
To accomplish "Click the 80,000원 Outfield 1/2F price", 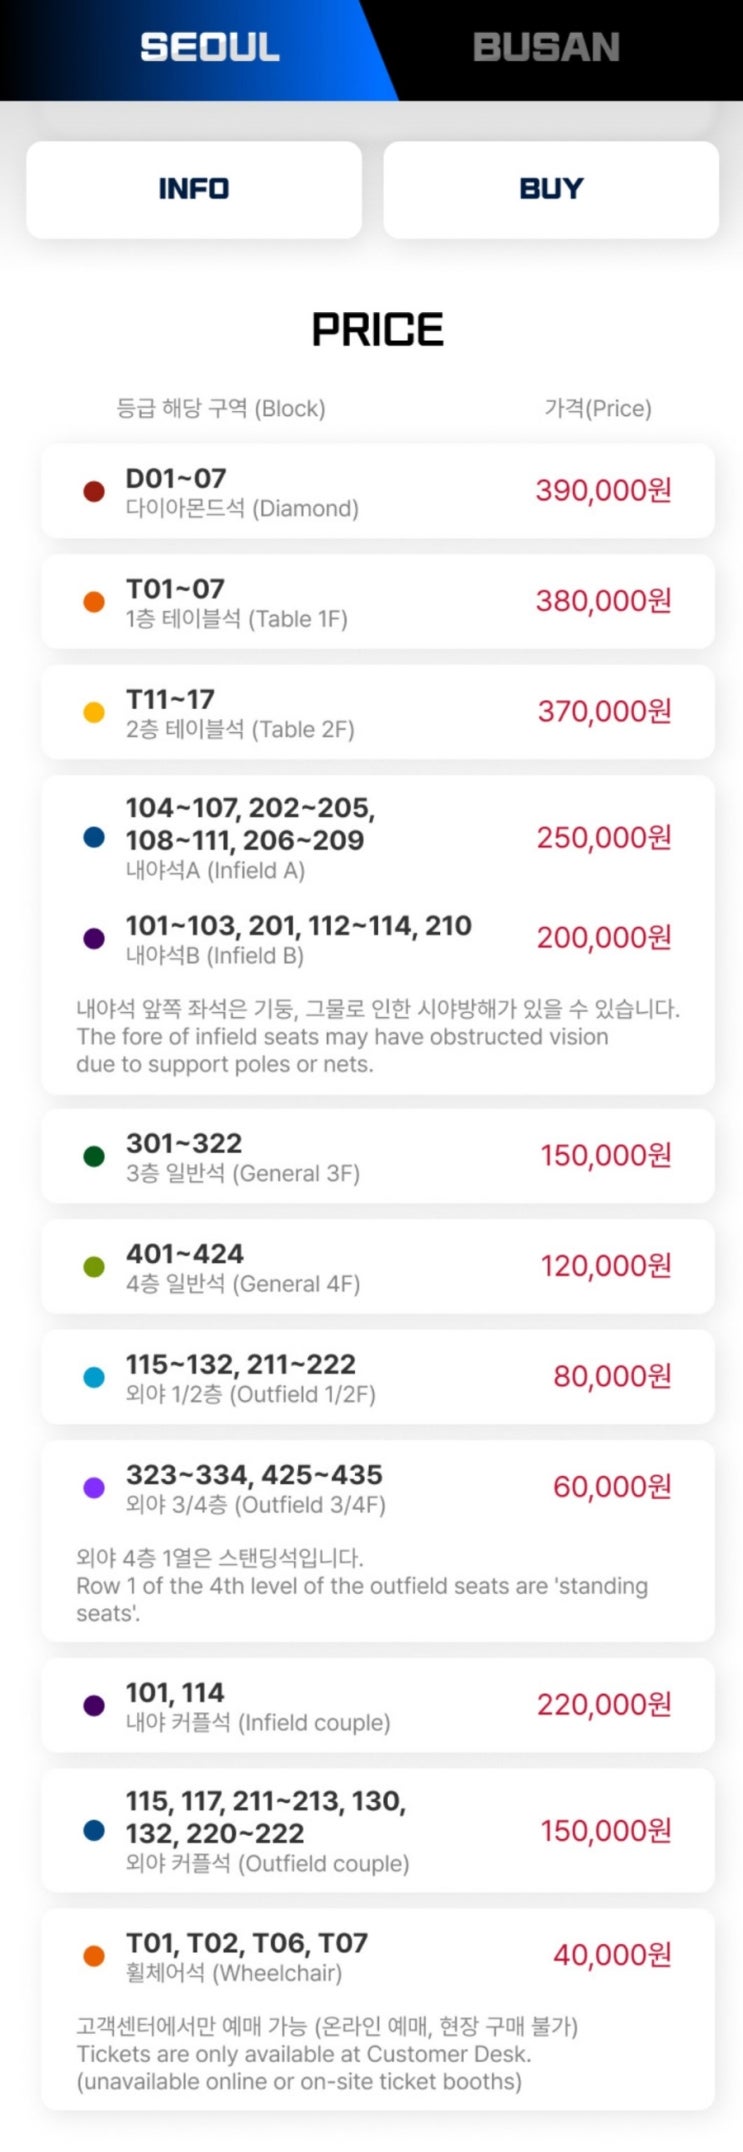I will coord(612,1376).
